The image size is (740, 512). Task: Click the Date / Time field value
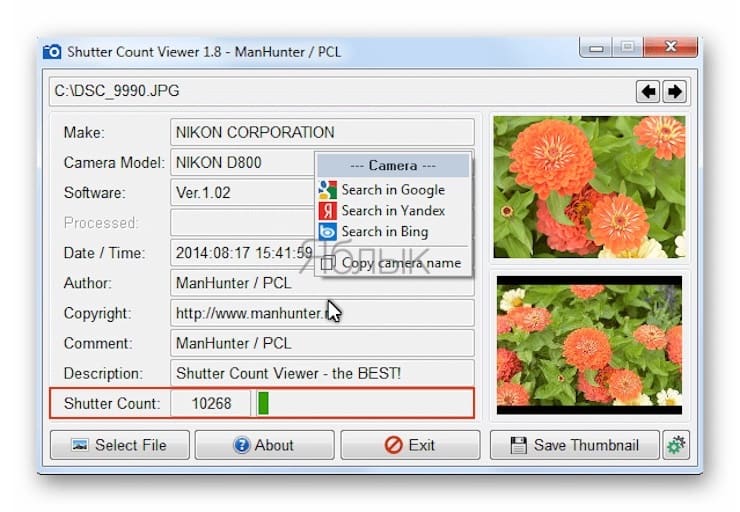click(x=242, y=253)
